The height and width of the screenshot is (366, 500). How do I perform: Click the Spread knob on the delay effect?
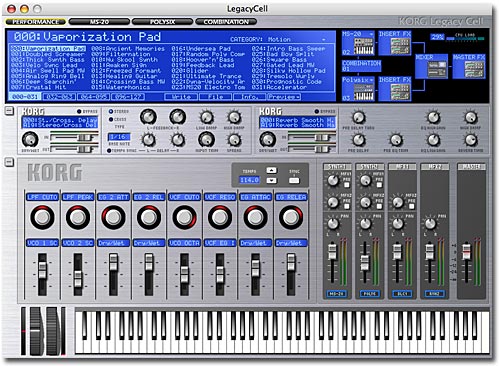point(234,140)
